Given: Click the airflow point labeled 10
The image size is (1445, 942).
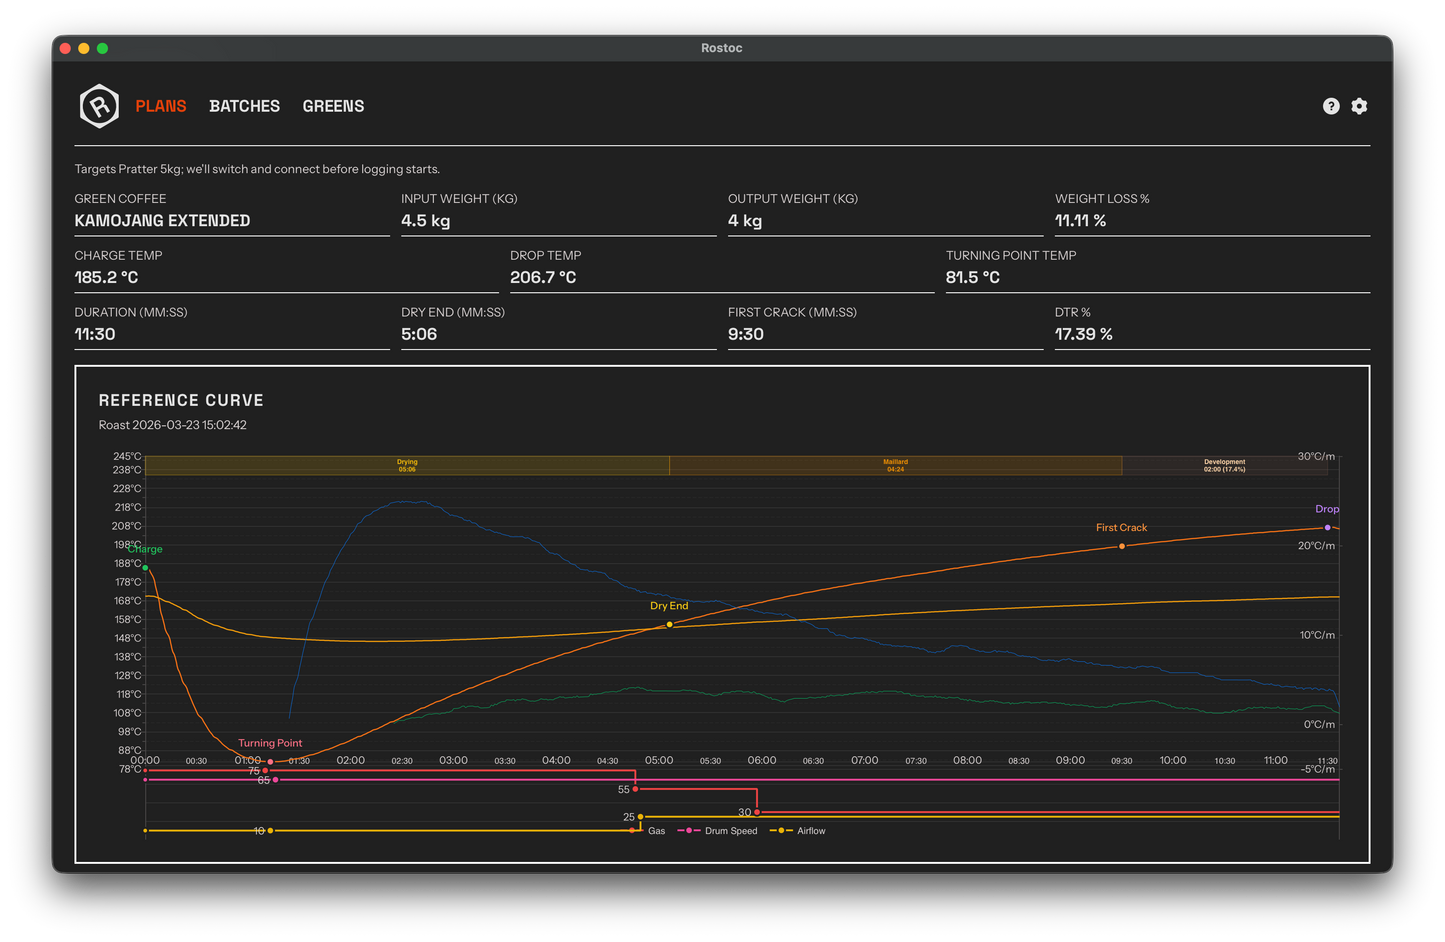Looking at the screenshot, I should click(270, 831).
